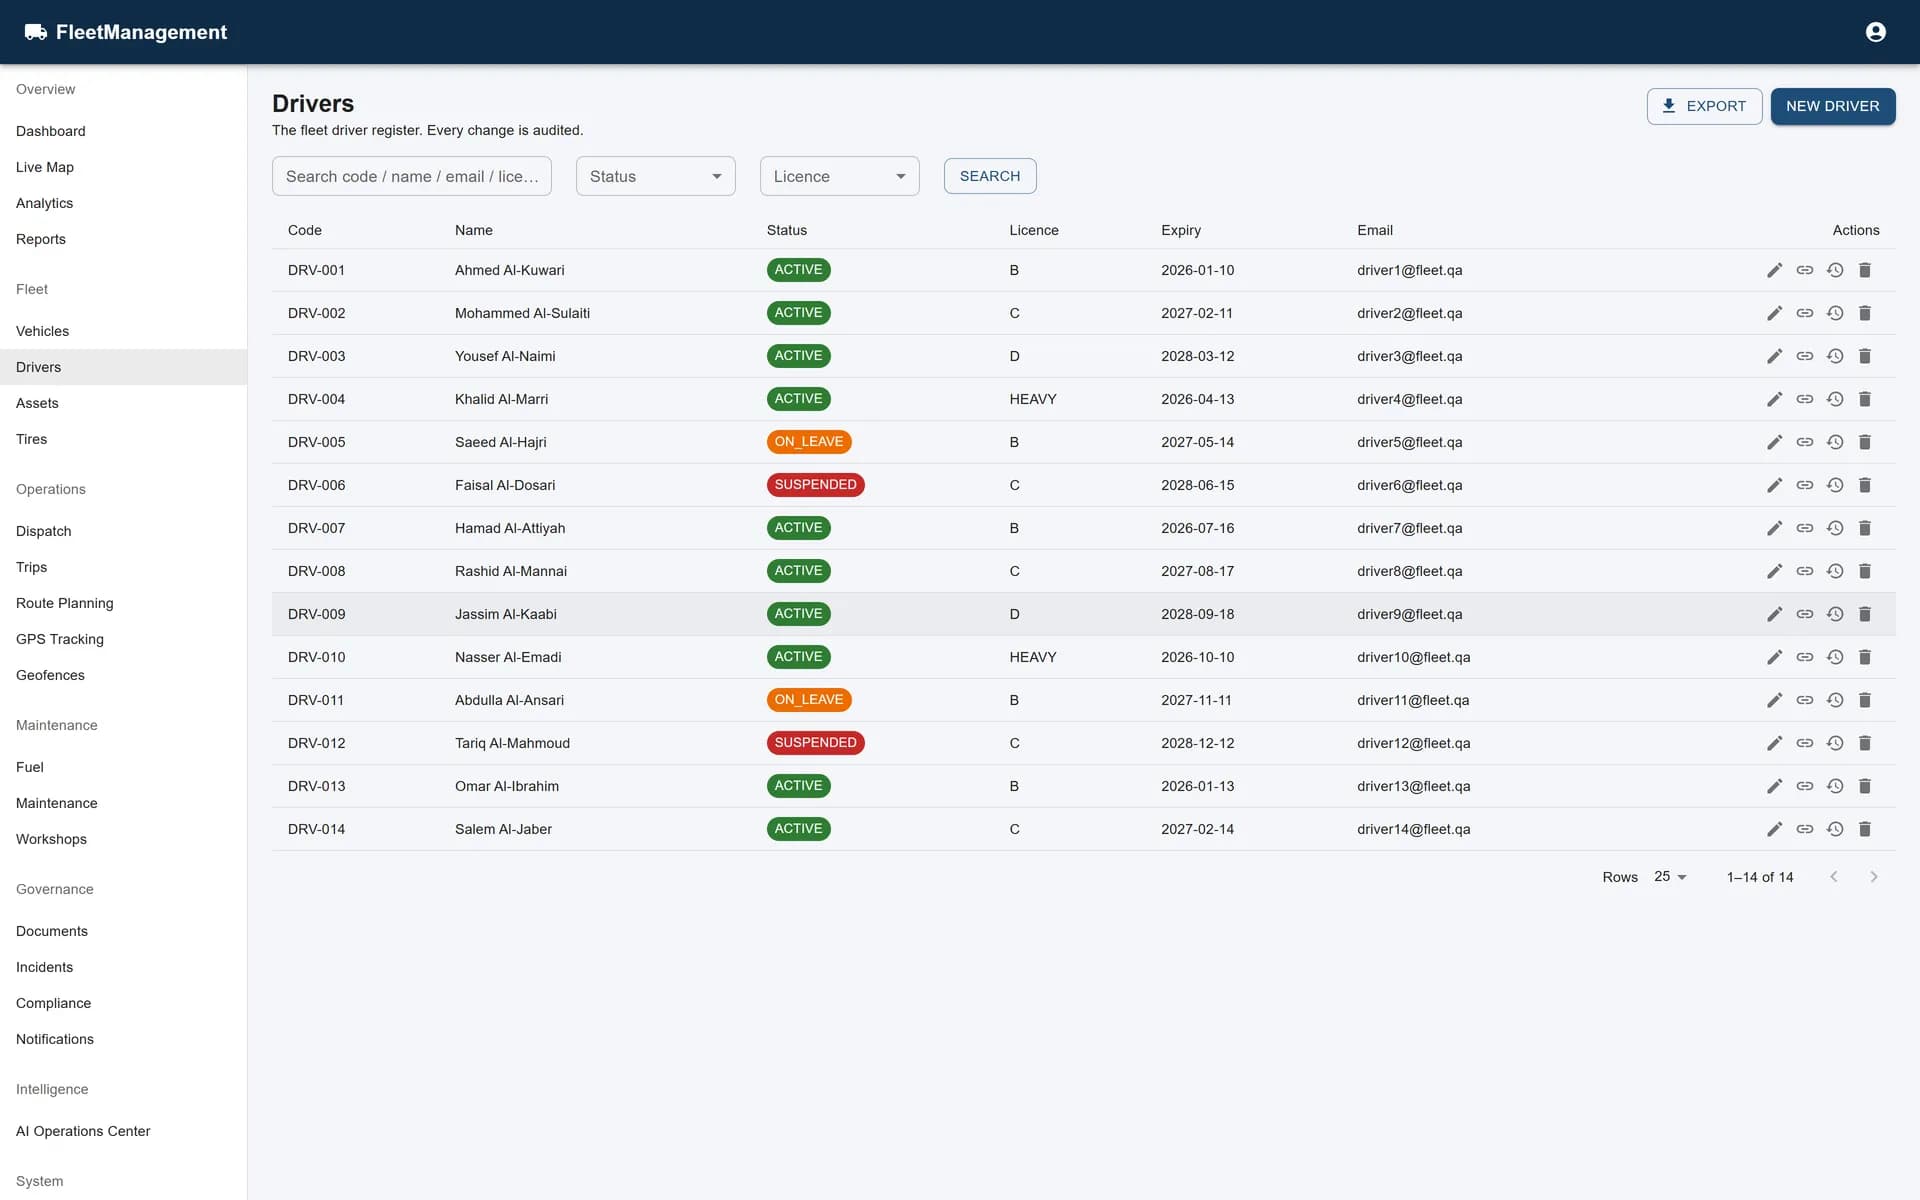Viewport: 1920px width, 1200px height.
Task: Edit driver DRV-008 Rashid Al-Mannai
Action: click(1774, 571)
